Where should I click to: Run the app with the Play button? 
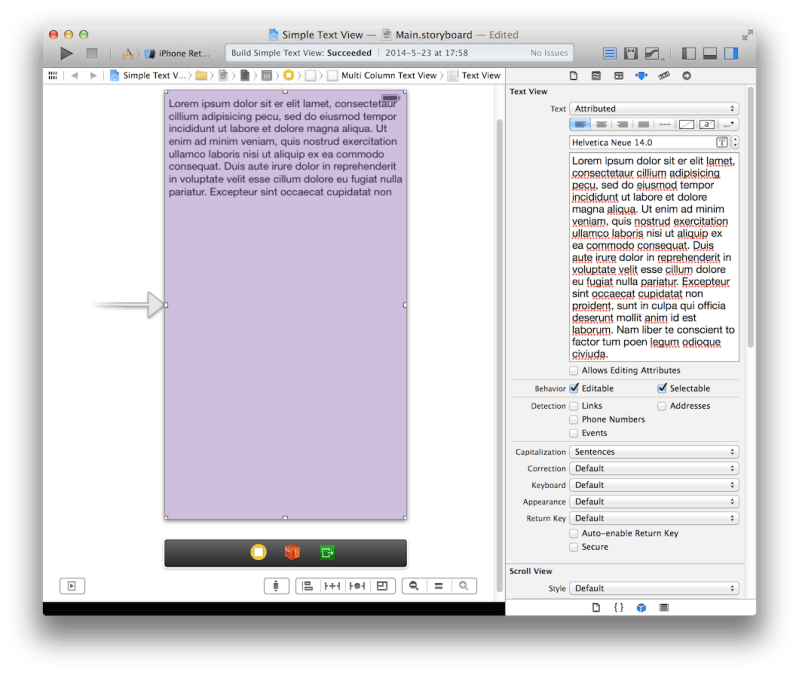[x=66, y=53]
